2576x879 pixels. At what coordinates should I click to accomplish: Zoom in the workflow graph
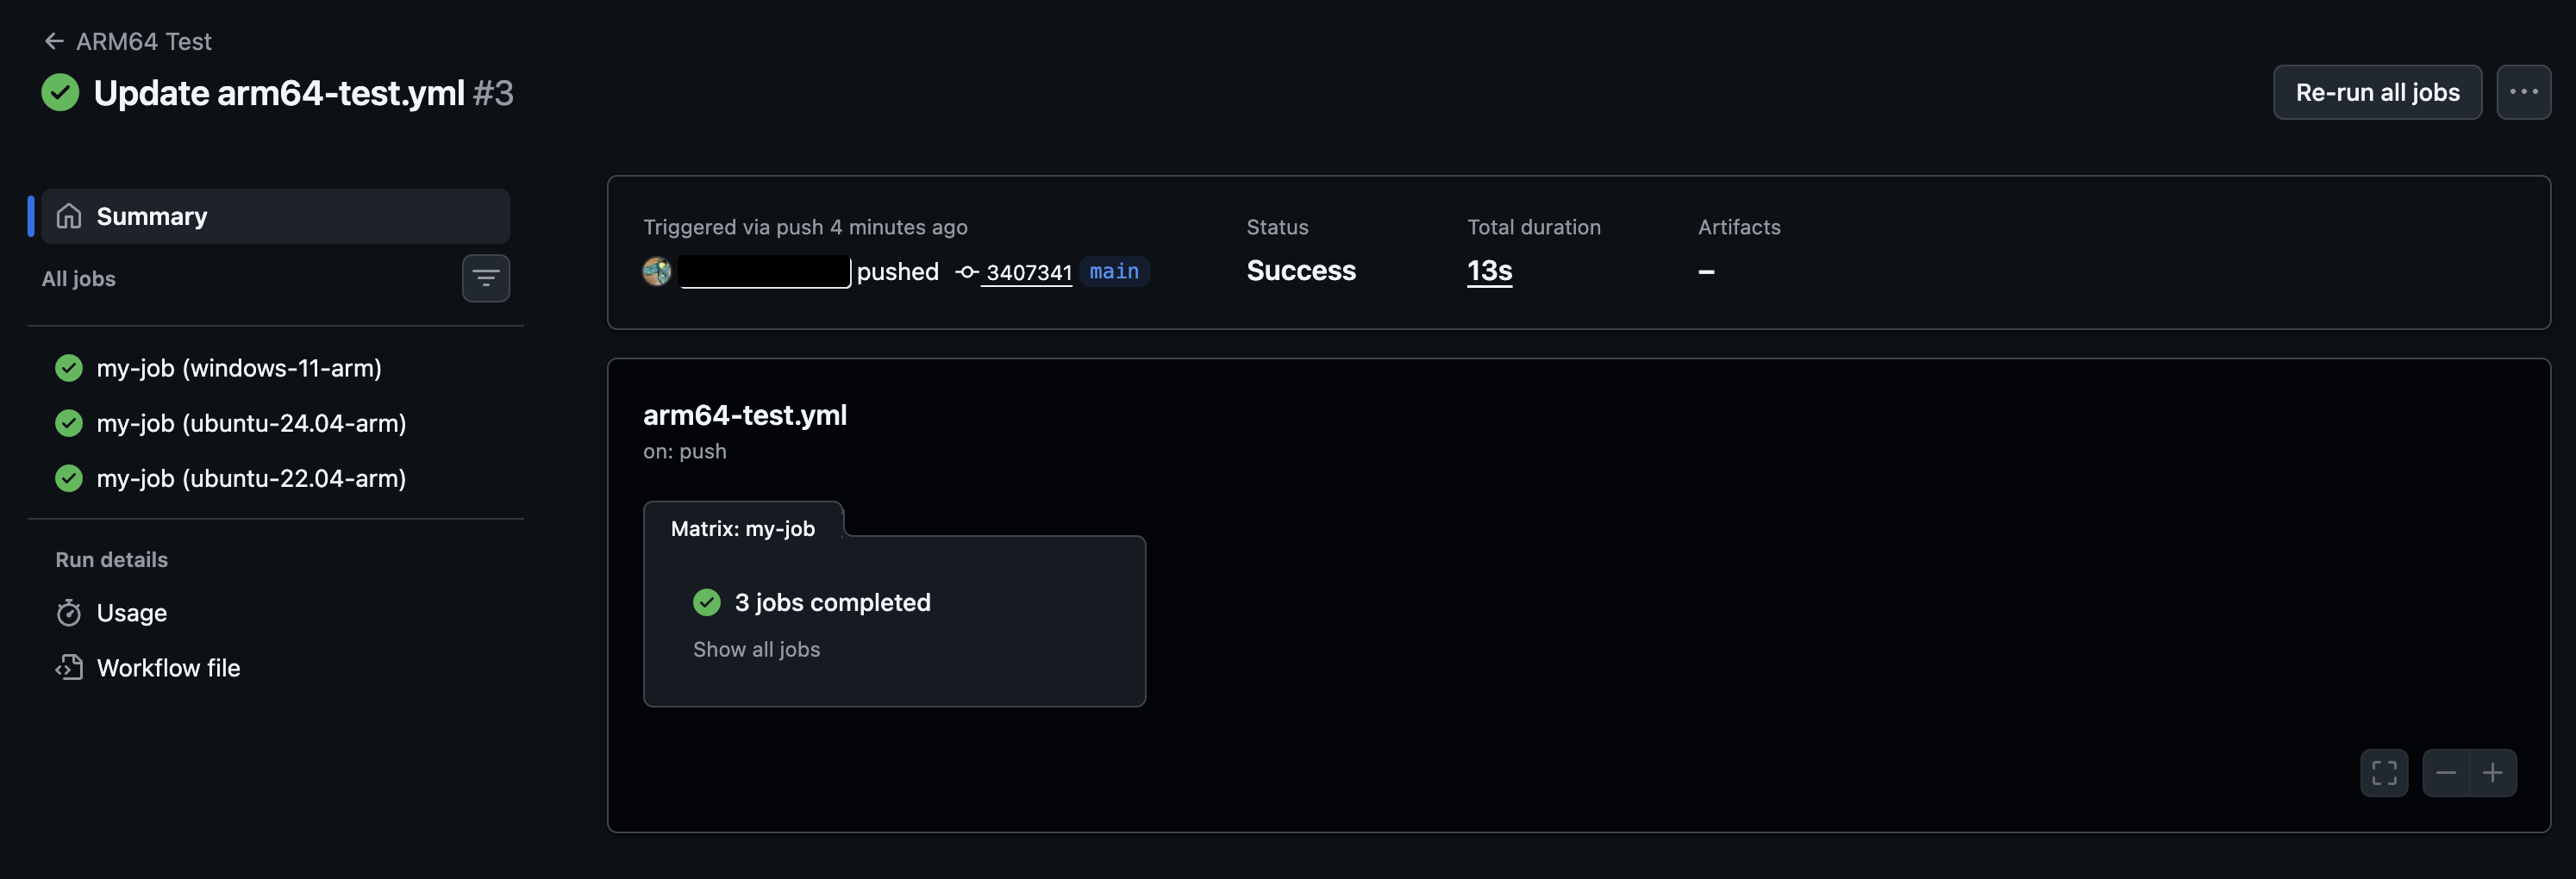(x=2492, y=773)
